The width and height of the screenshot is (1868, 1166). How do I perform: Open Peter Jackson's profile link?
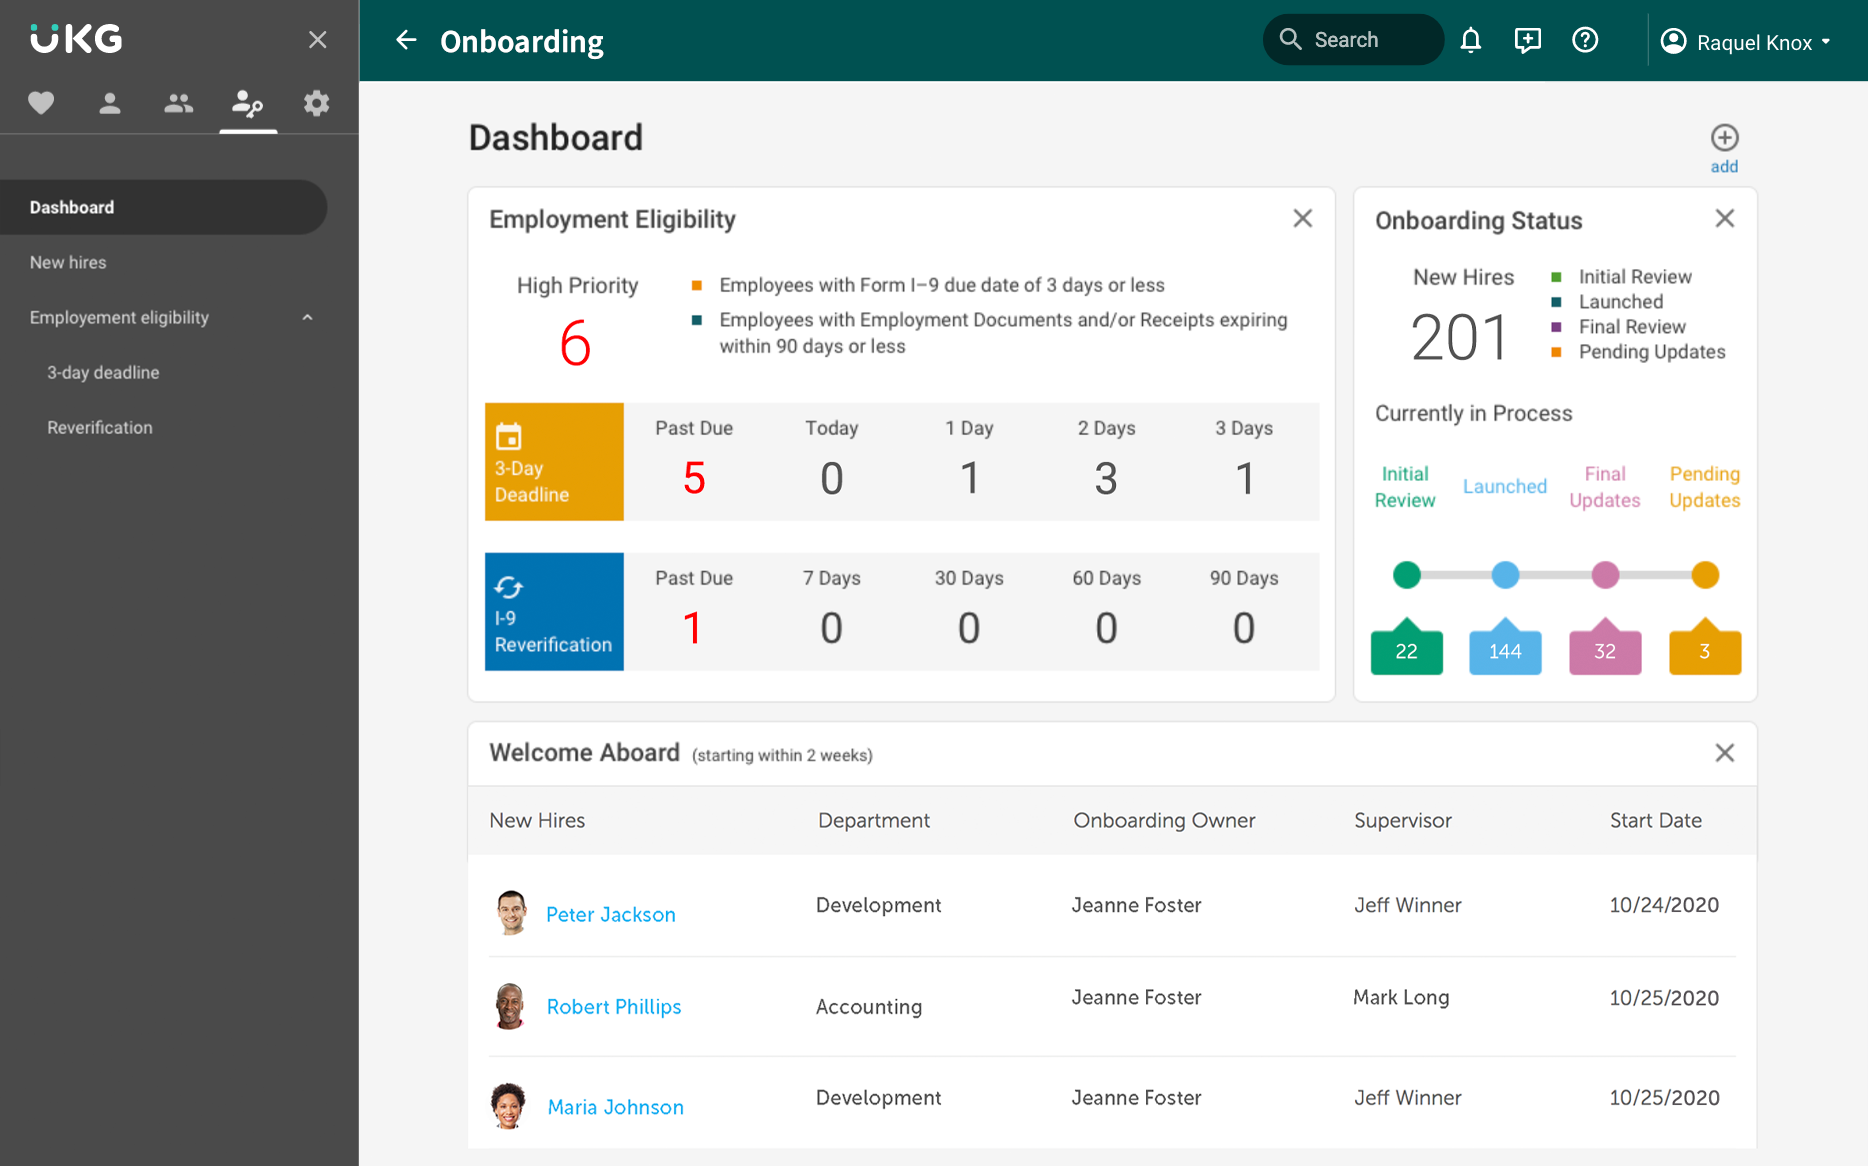pos(610,914)
